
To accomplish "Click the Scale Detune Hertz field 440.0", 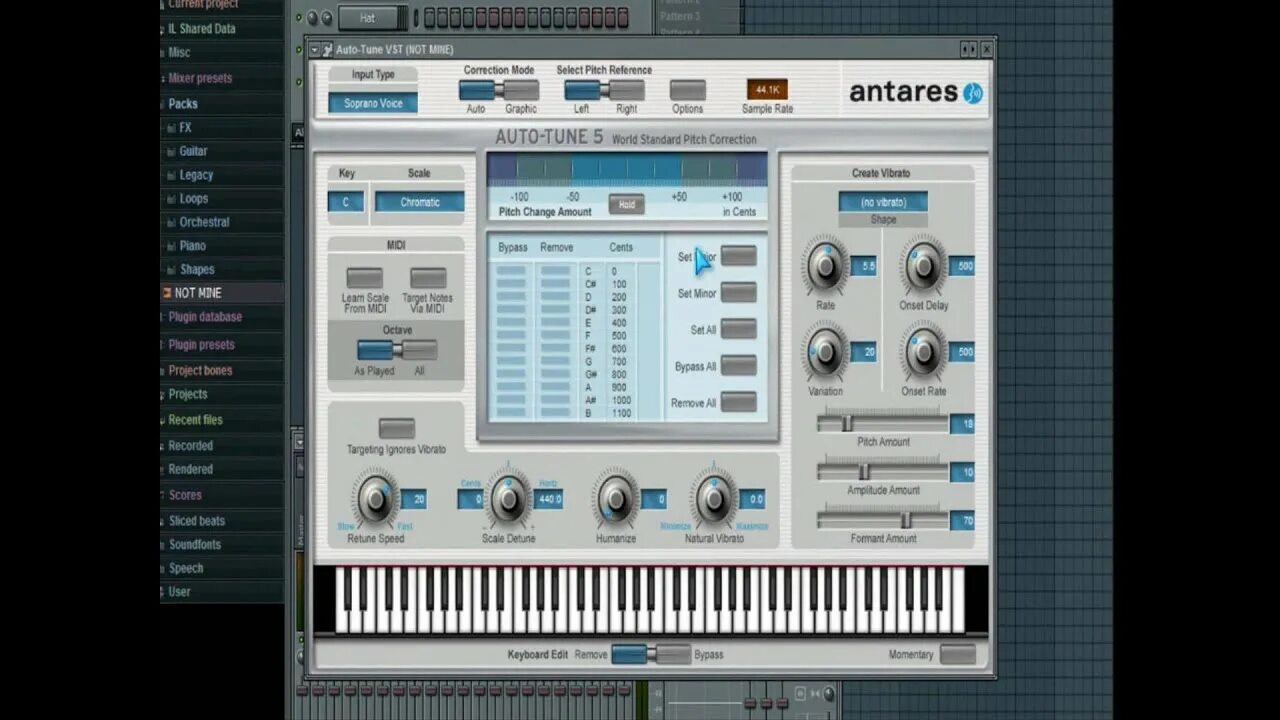I will (x=550, y=499).
